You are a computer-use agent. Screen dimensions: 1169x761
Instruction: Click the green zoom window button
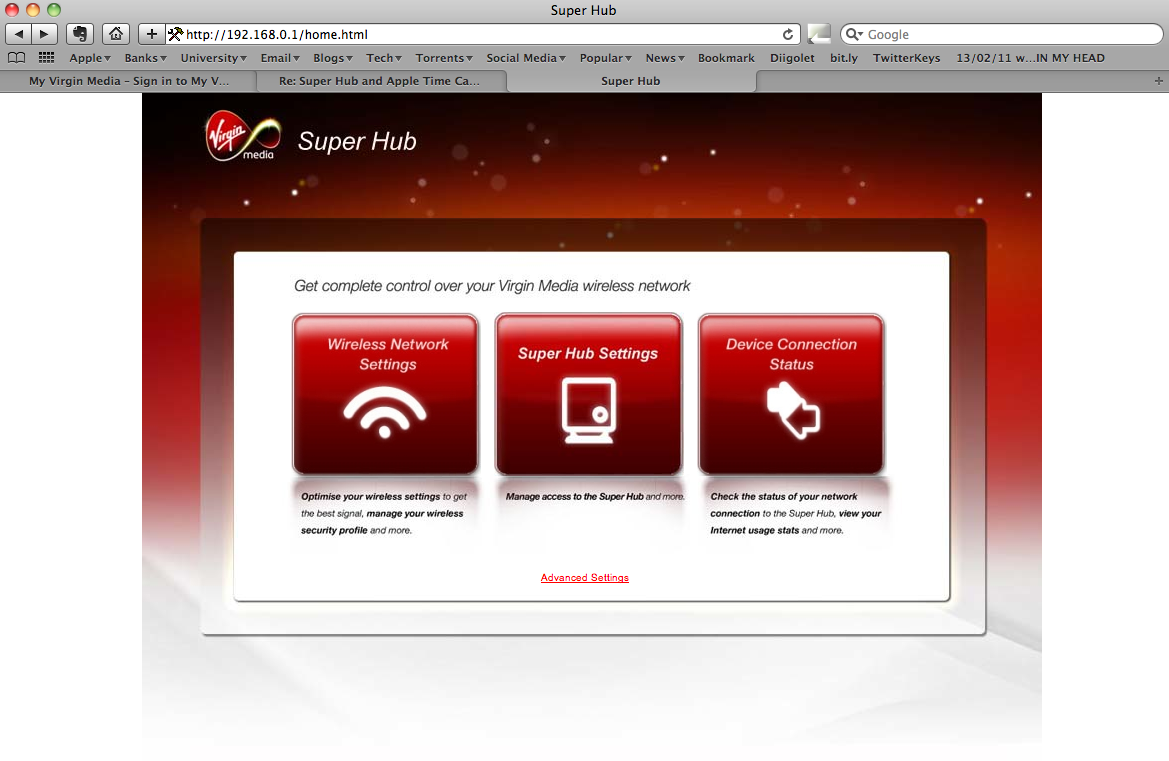pos(54,10)
